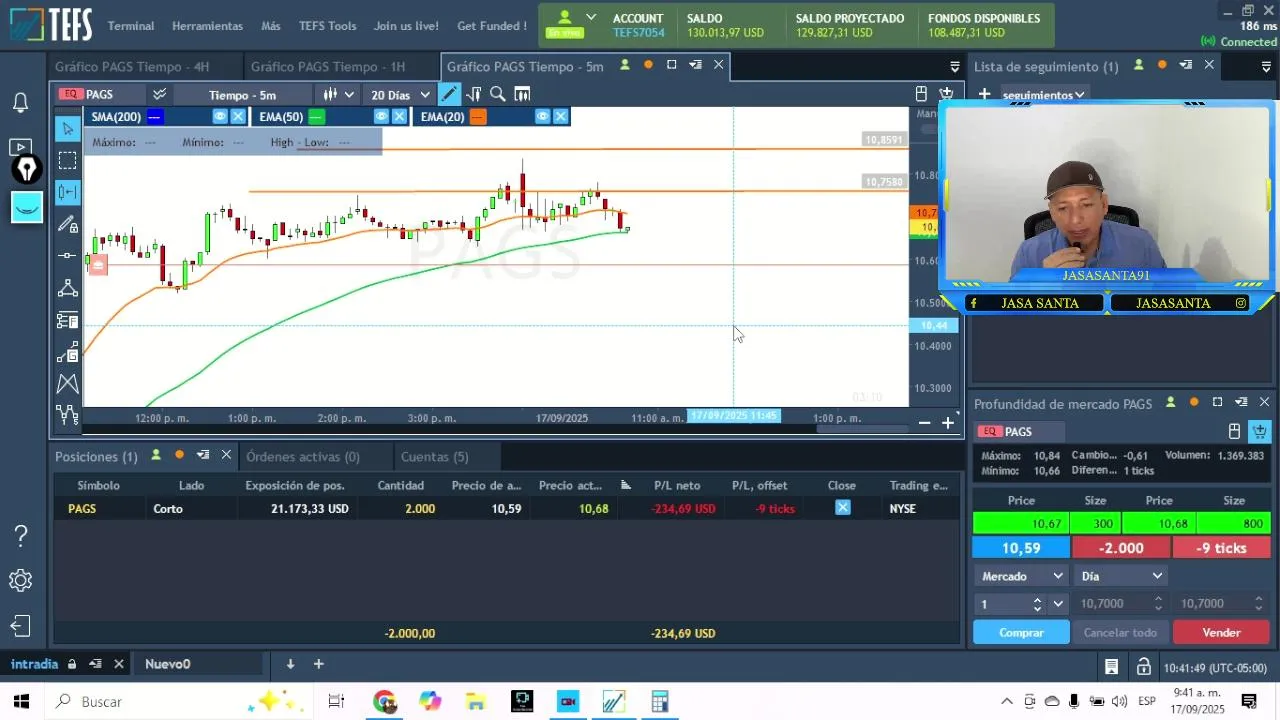Screen dimensions: 1280x720
Task: Remove the SMA(200) indicator
Action: click(x=238, y=117)
